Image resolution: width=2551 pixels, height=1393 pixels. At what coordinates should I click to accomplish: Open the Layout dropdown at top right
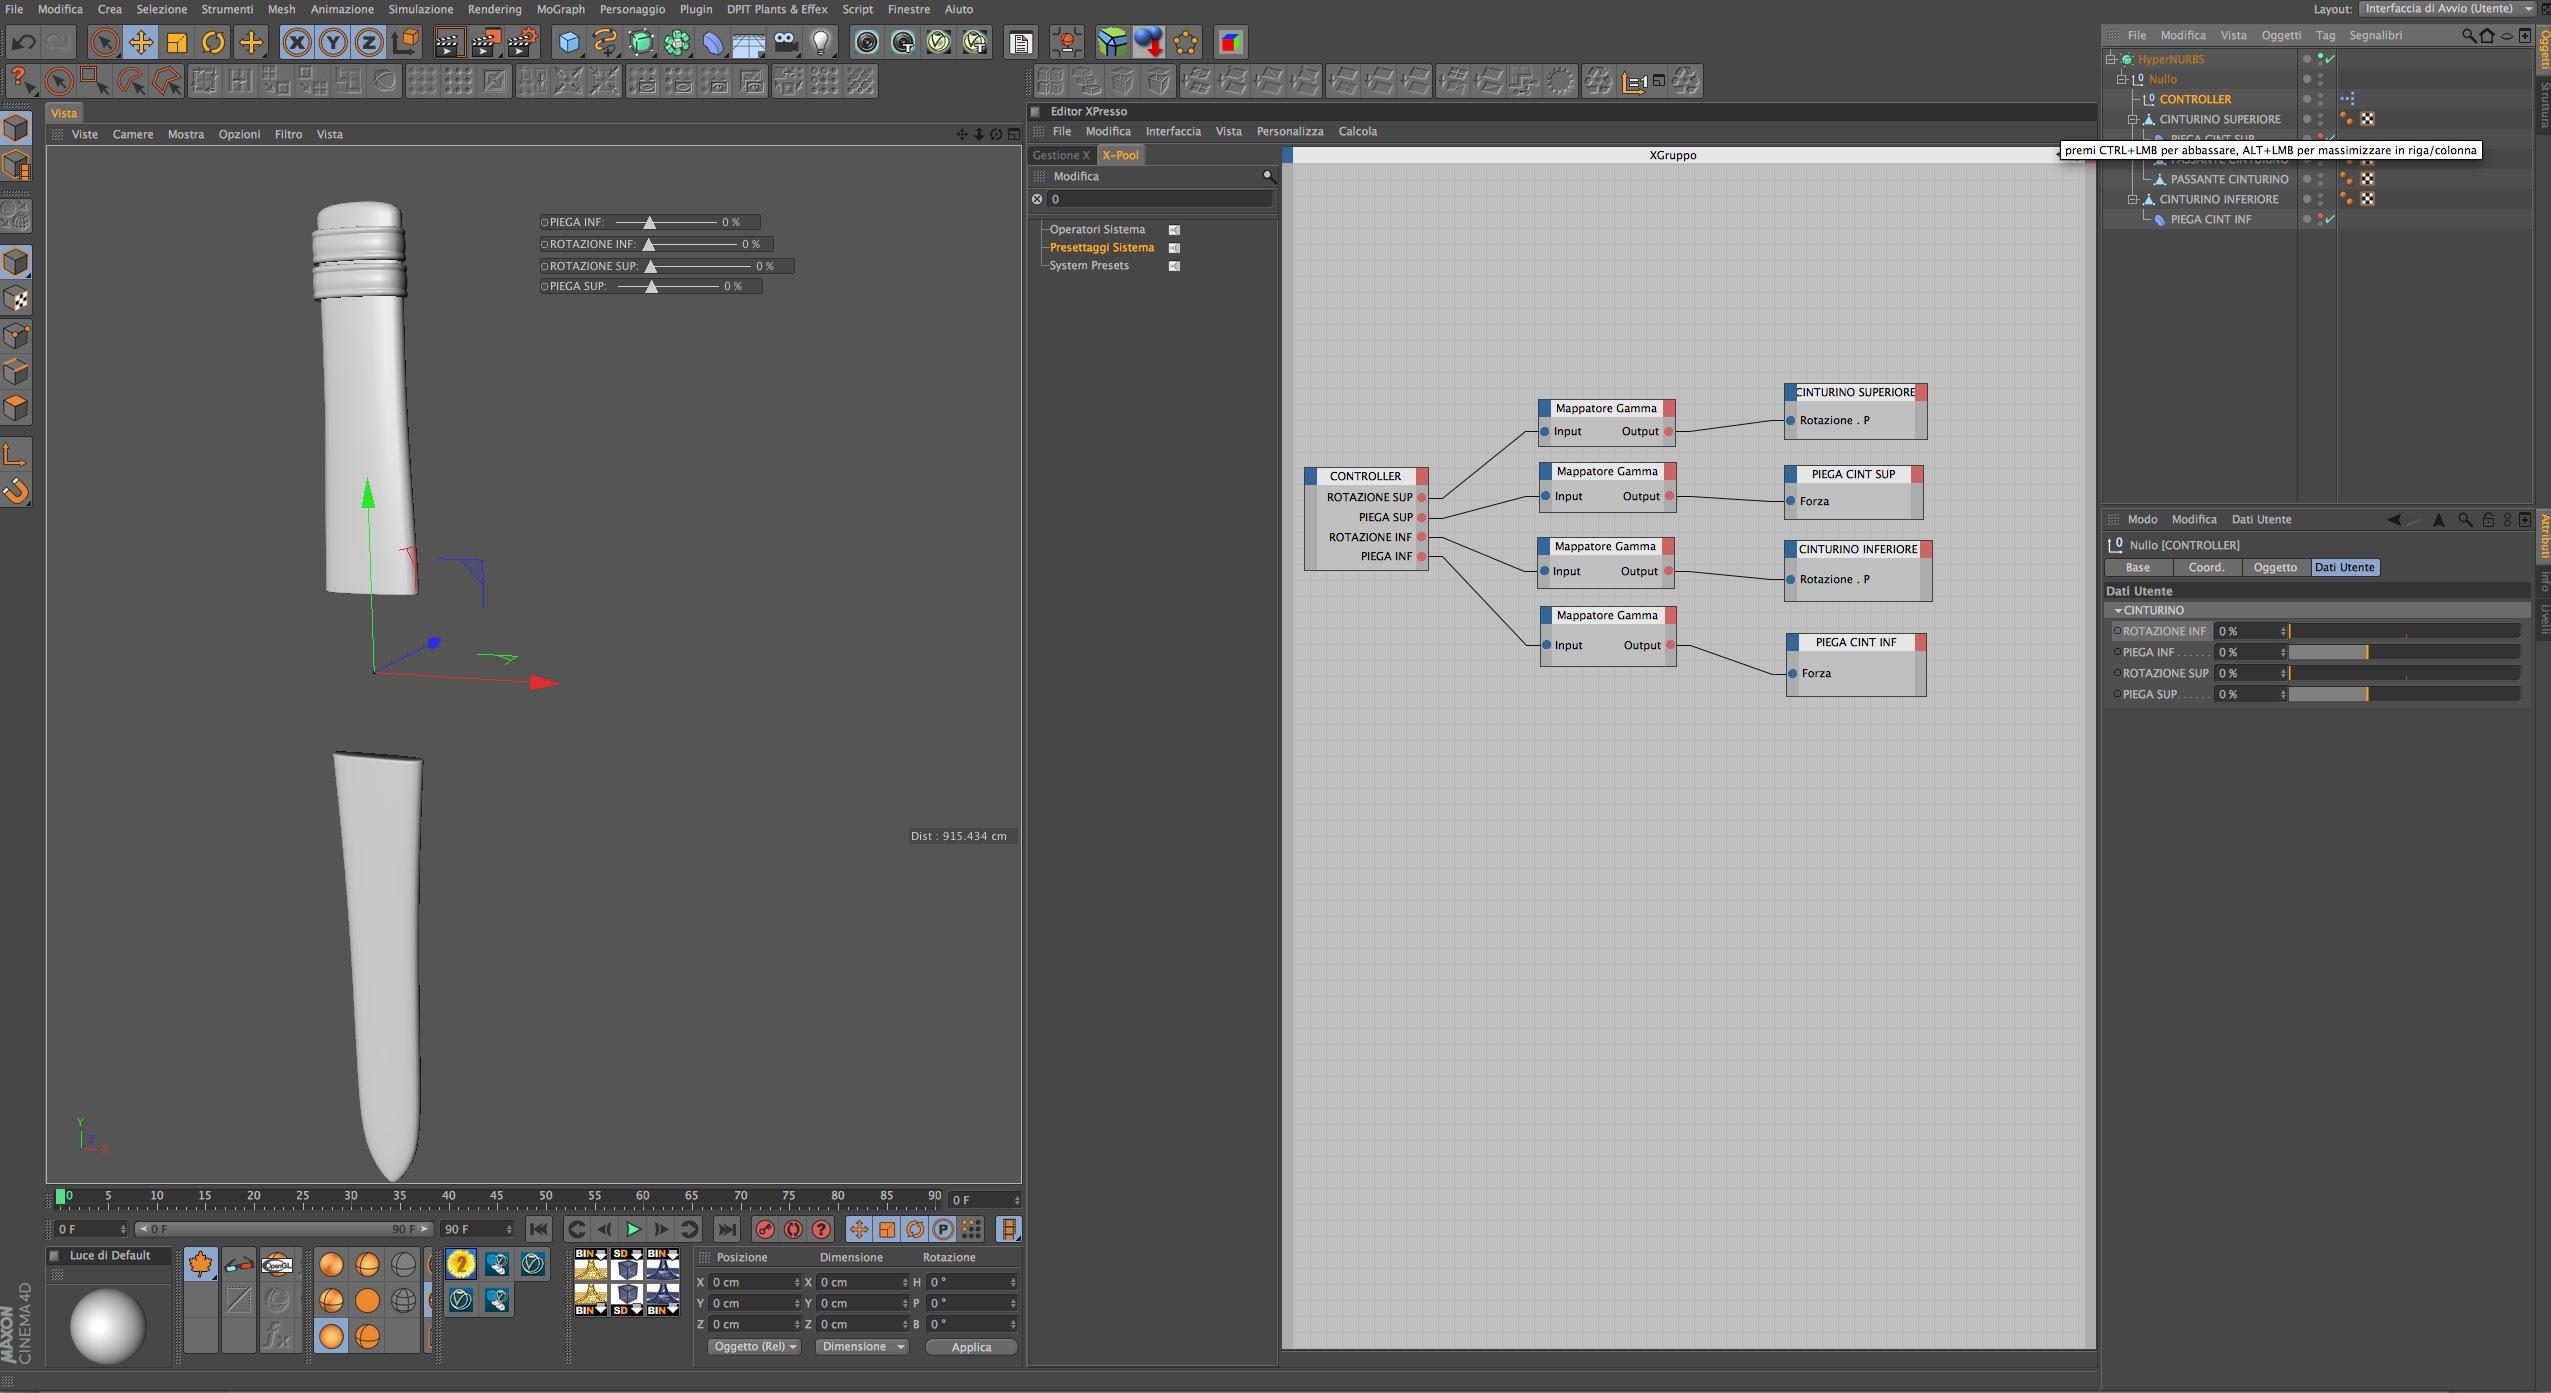pyautogui.click(x=2448, y=9)
